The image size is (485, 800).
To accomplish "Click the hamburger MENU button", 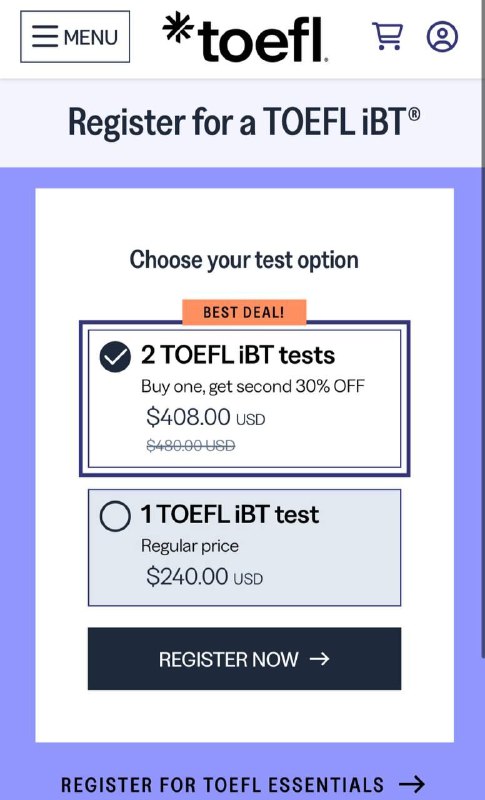I will coord(75,37).
